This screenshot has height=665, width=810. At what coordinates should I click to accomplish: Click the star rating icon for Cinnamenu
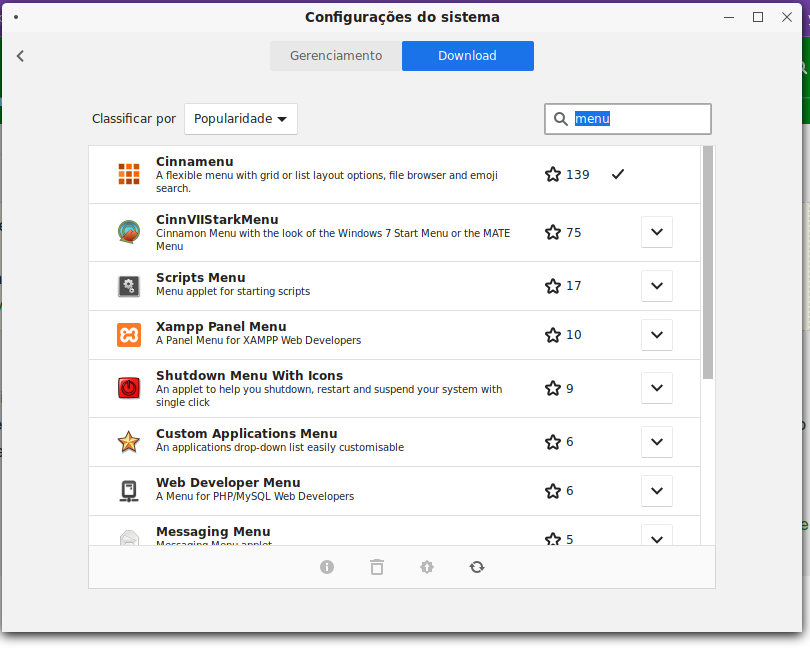(553, 174)
